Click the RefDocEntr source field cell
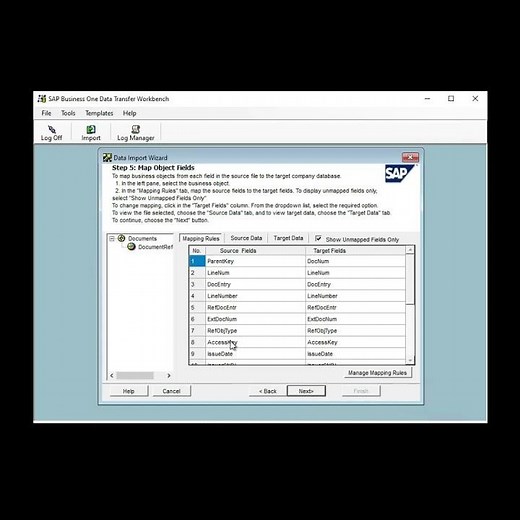This screenshot has height=520, width=520. (x=255, y=307)
